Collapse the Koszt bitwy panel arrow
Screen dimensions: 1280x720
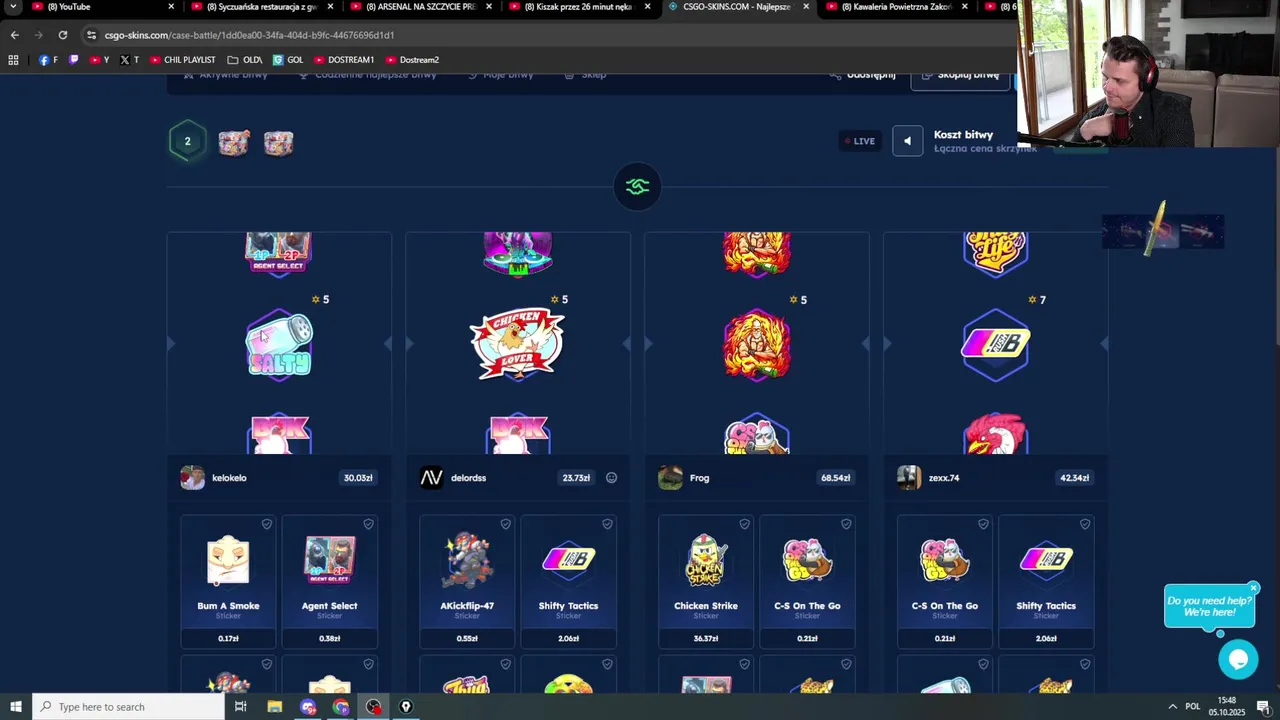[x=907, y=141]
